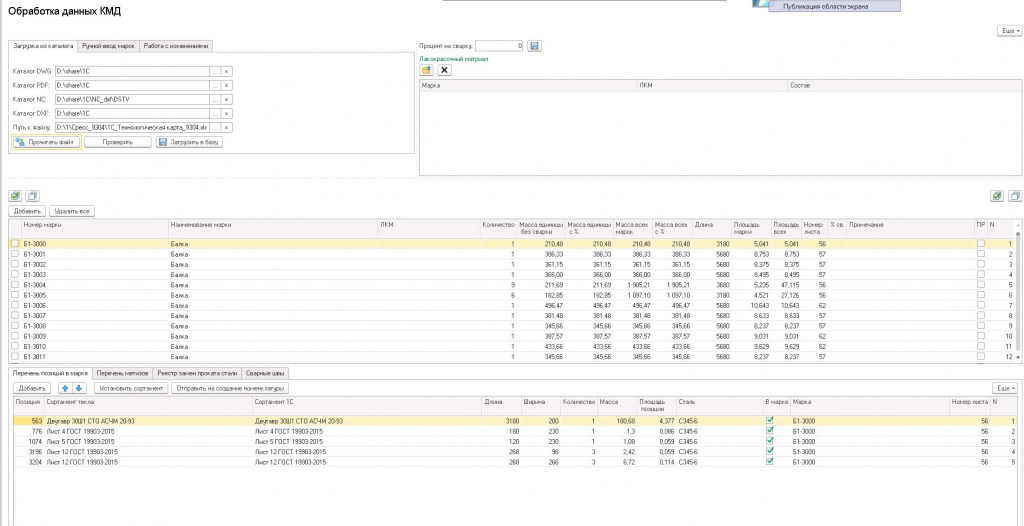
Task: Open the Еще dropdown above positions table
Action: pos(1004,388)
